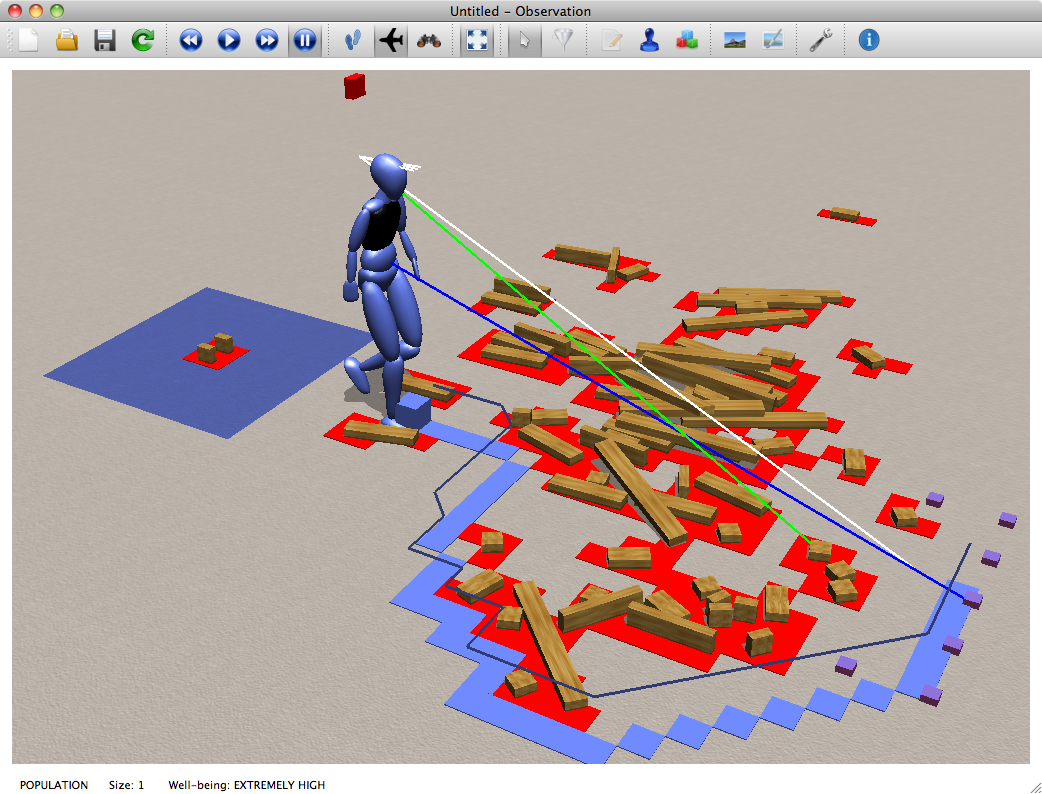Toggle fullscreen view icon
Screen dimensions: 1042x794
click(x=478, y=40)
